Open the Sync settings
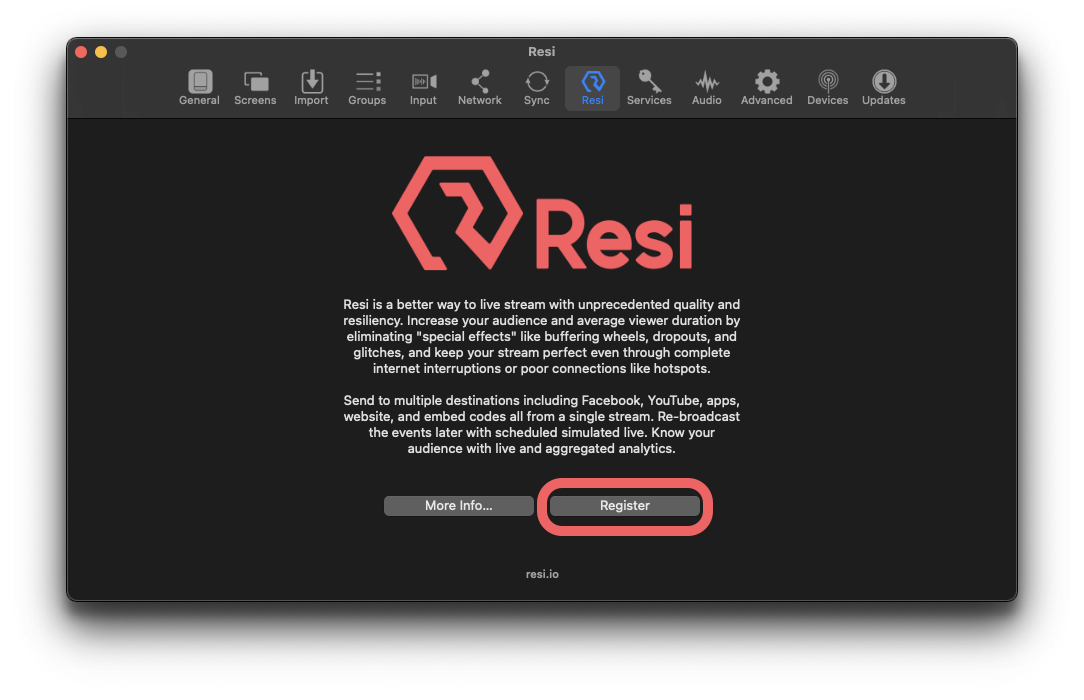The image size is (1084, 700). (536, 87)
